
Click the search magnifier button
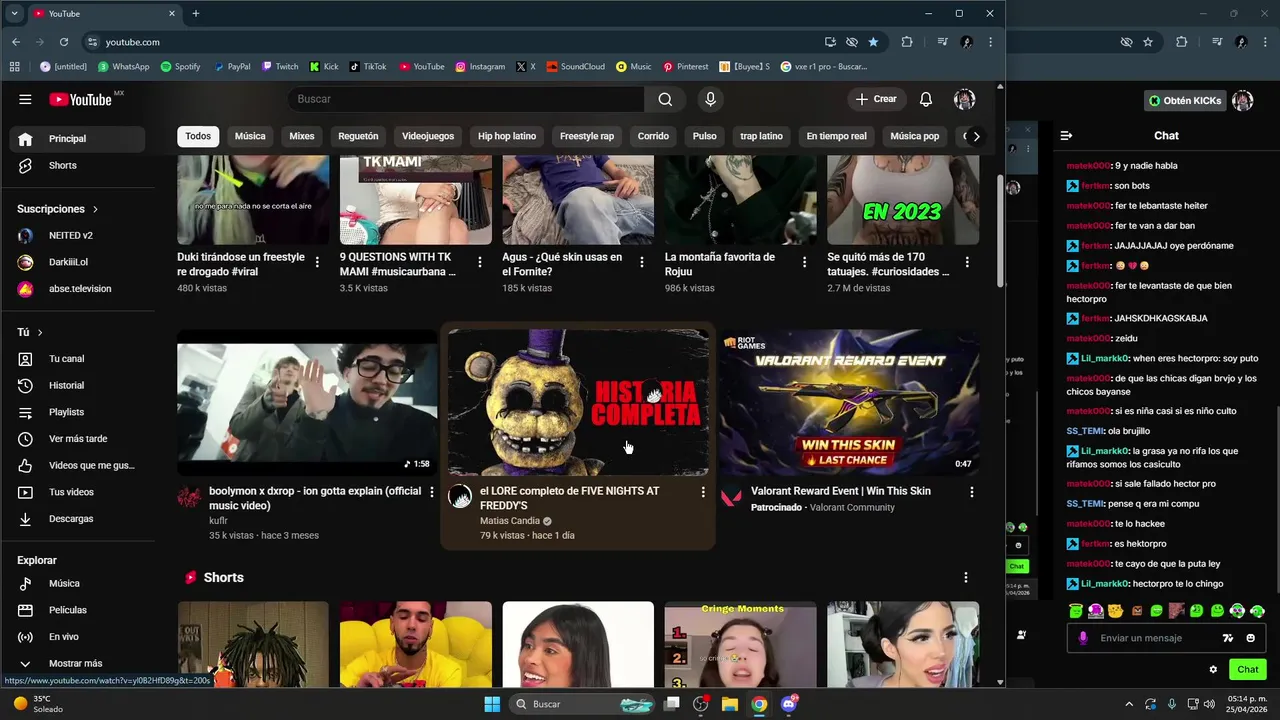tap(665, 99)
